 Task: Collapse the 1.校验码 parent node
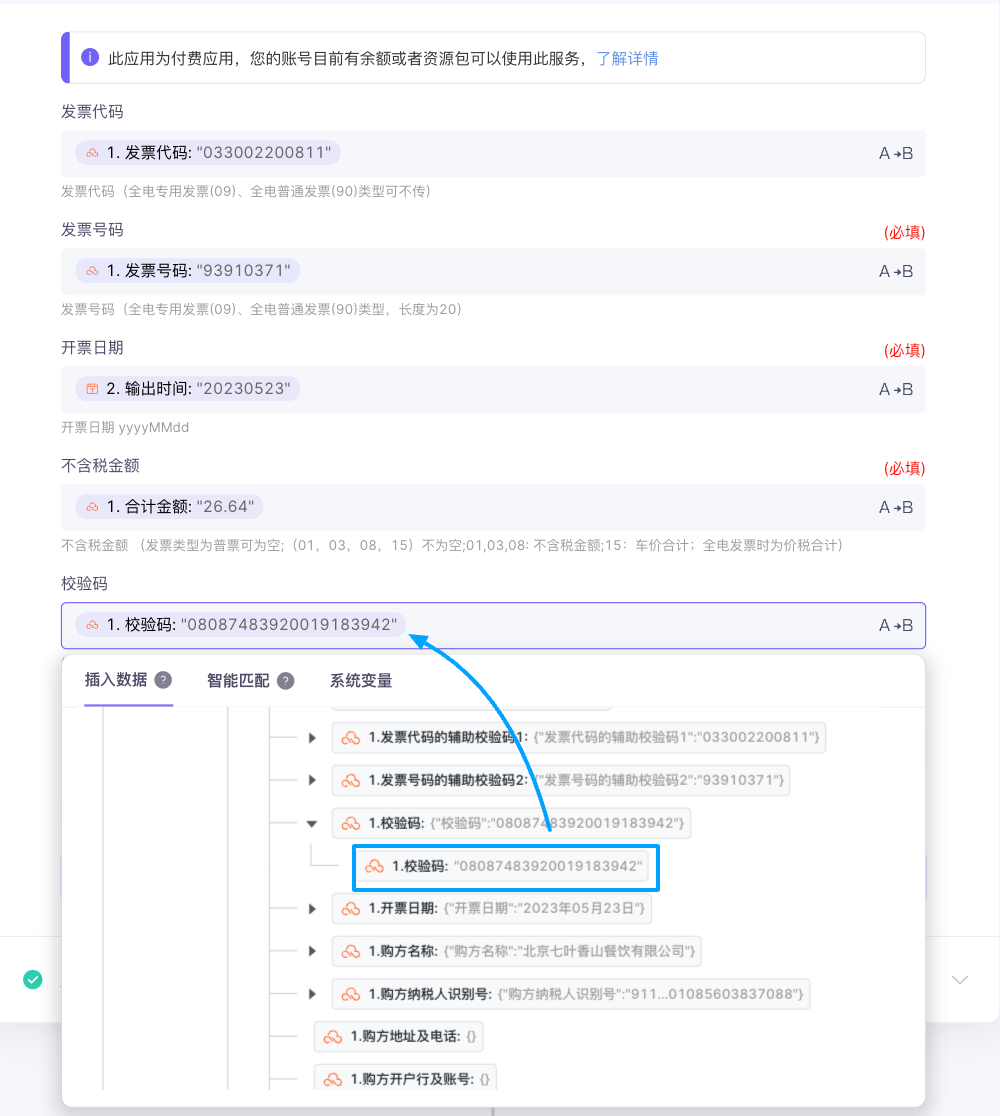(312, 823)
